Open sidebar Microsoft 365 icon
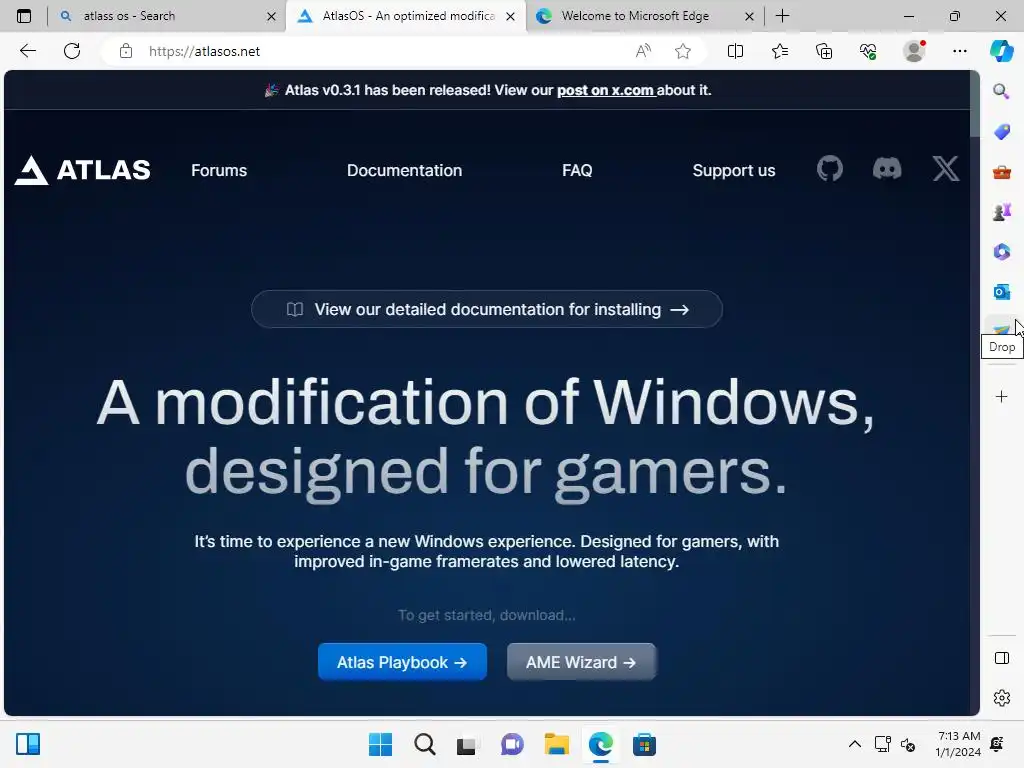 coord(1001,252)
